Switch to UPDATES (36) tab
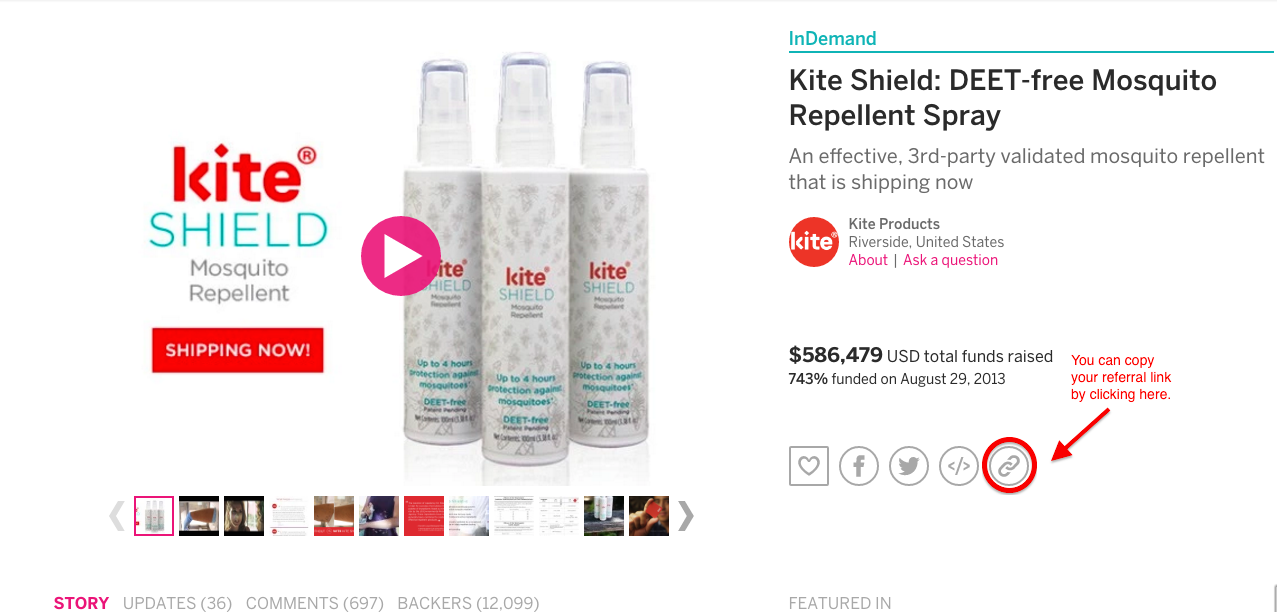Image resolution: width=1277 pixels, height=612 pixels. 177,603
